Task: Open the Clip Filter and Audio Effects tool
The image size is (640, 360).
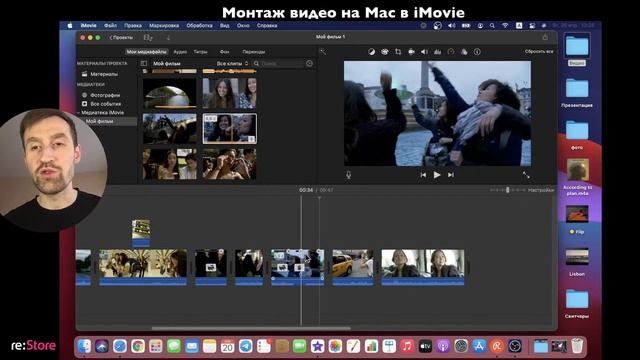Action: [464, 52]
